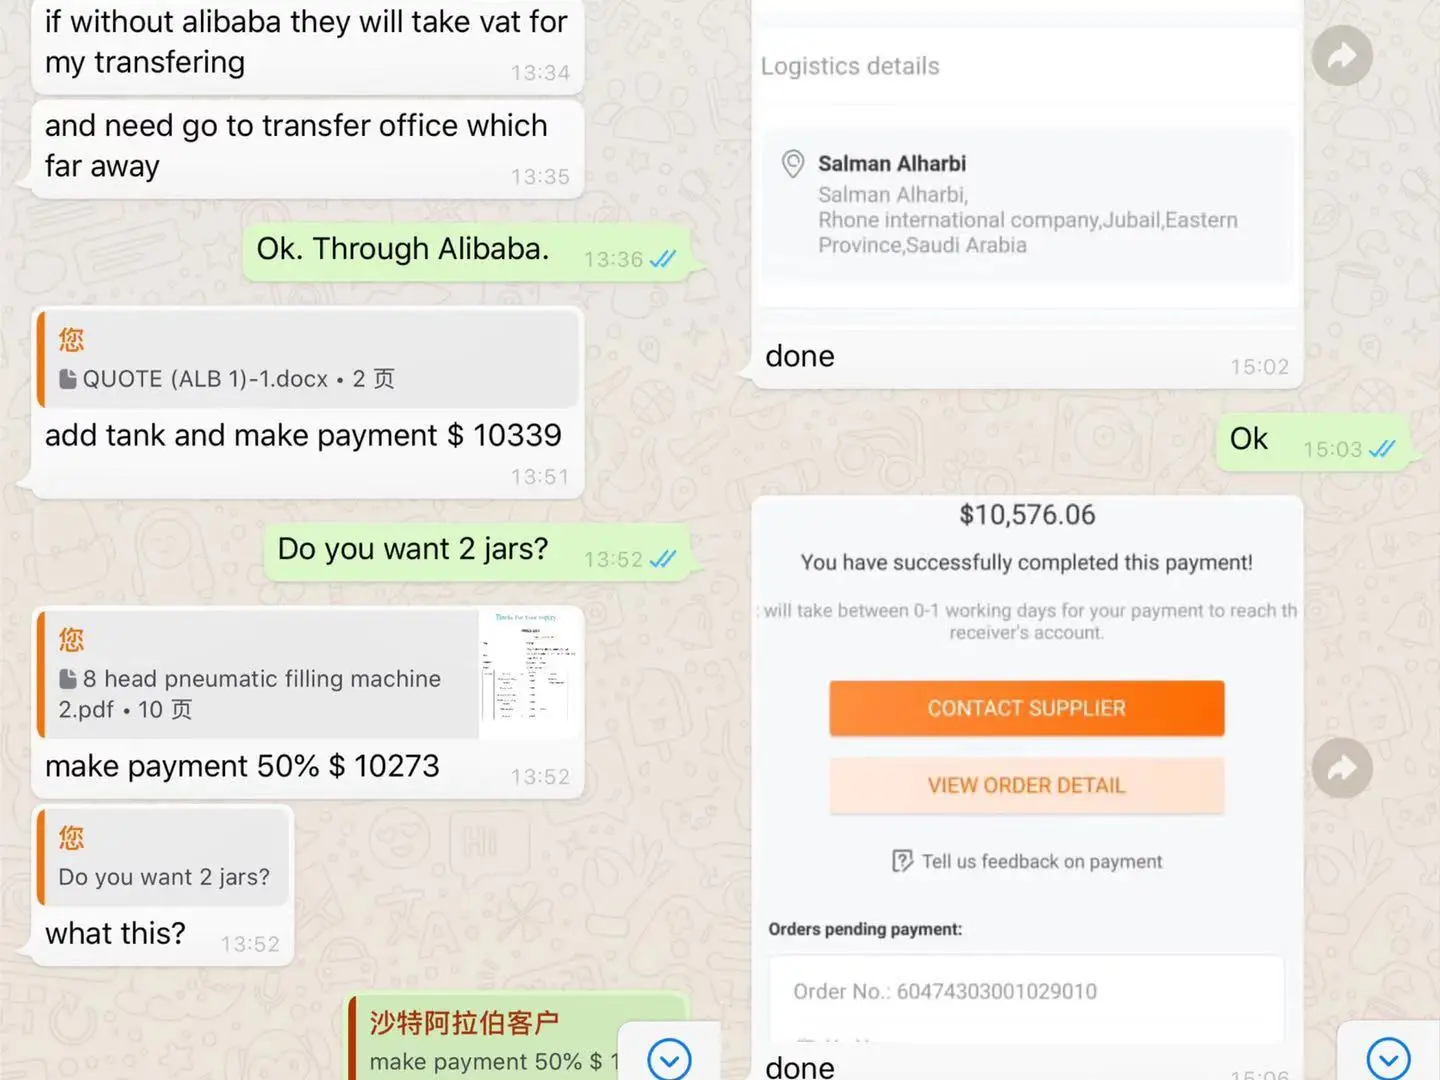Click the VIEW ORDER DETAIL button
Screen dimensions: 1440x1080
(1026, 785)
